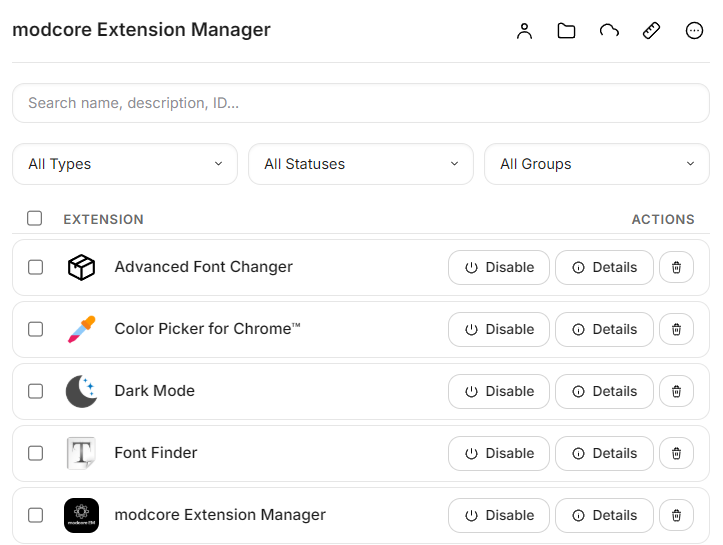Expand the All Types dropdown
Image resolution: width=723 pixels, height=545 pixels.
click(x=125, y=164)
